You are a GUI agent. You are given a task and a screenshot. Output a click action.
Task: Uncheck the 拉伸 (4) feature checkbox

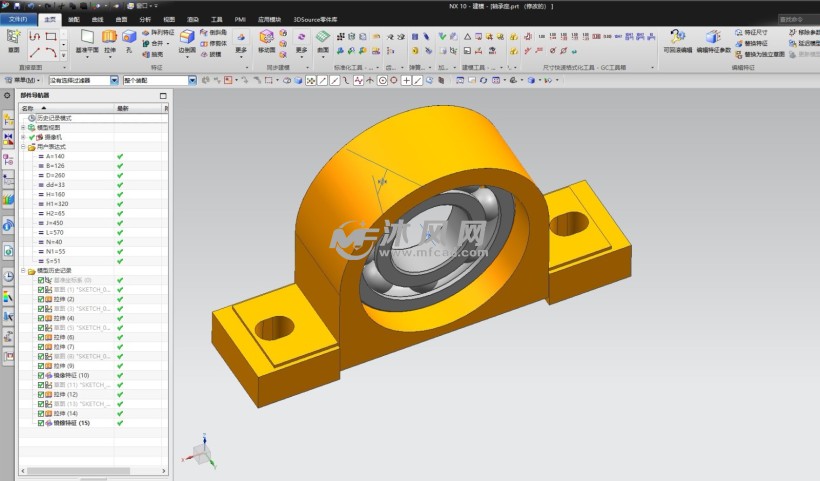click(x=41, y=318)
